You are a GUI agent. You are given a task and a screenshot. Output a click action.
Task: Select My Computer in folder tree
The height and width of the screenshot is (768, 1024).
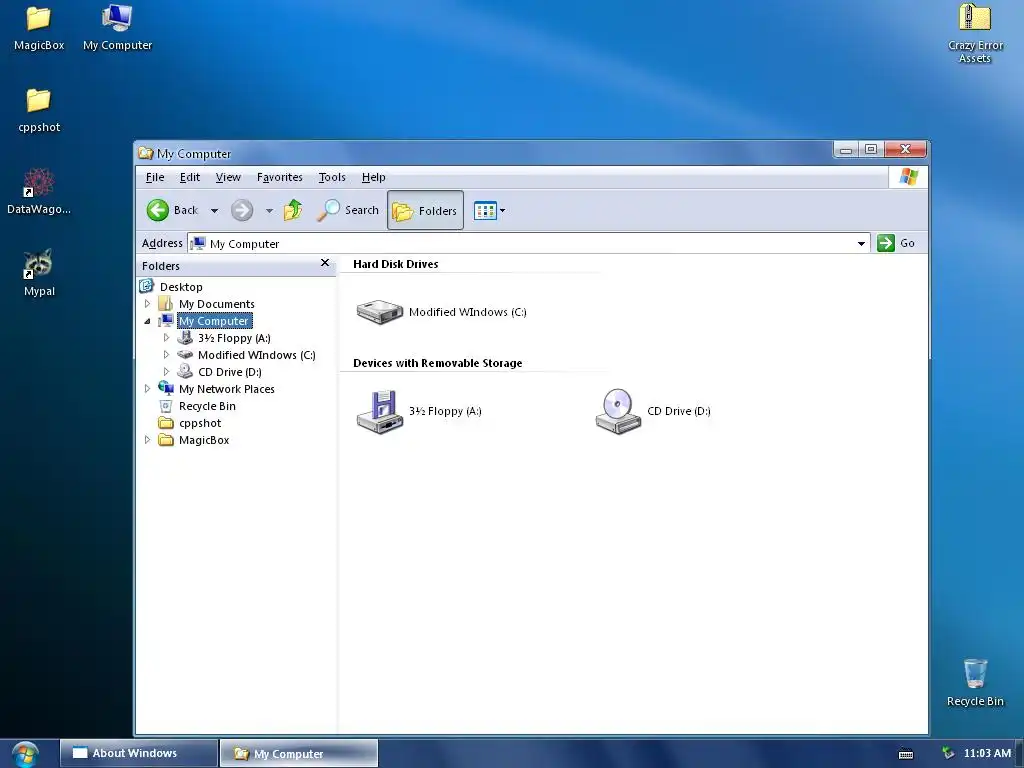coord(214,321)
